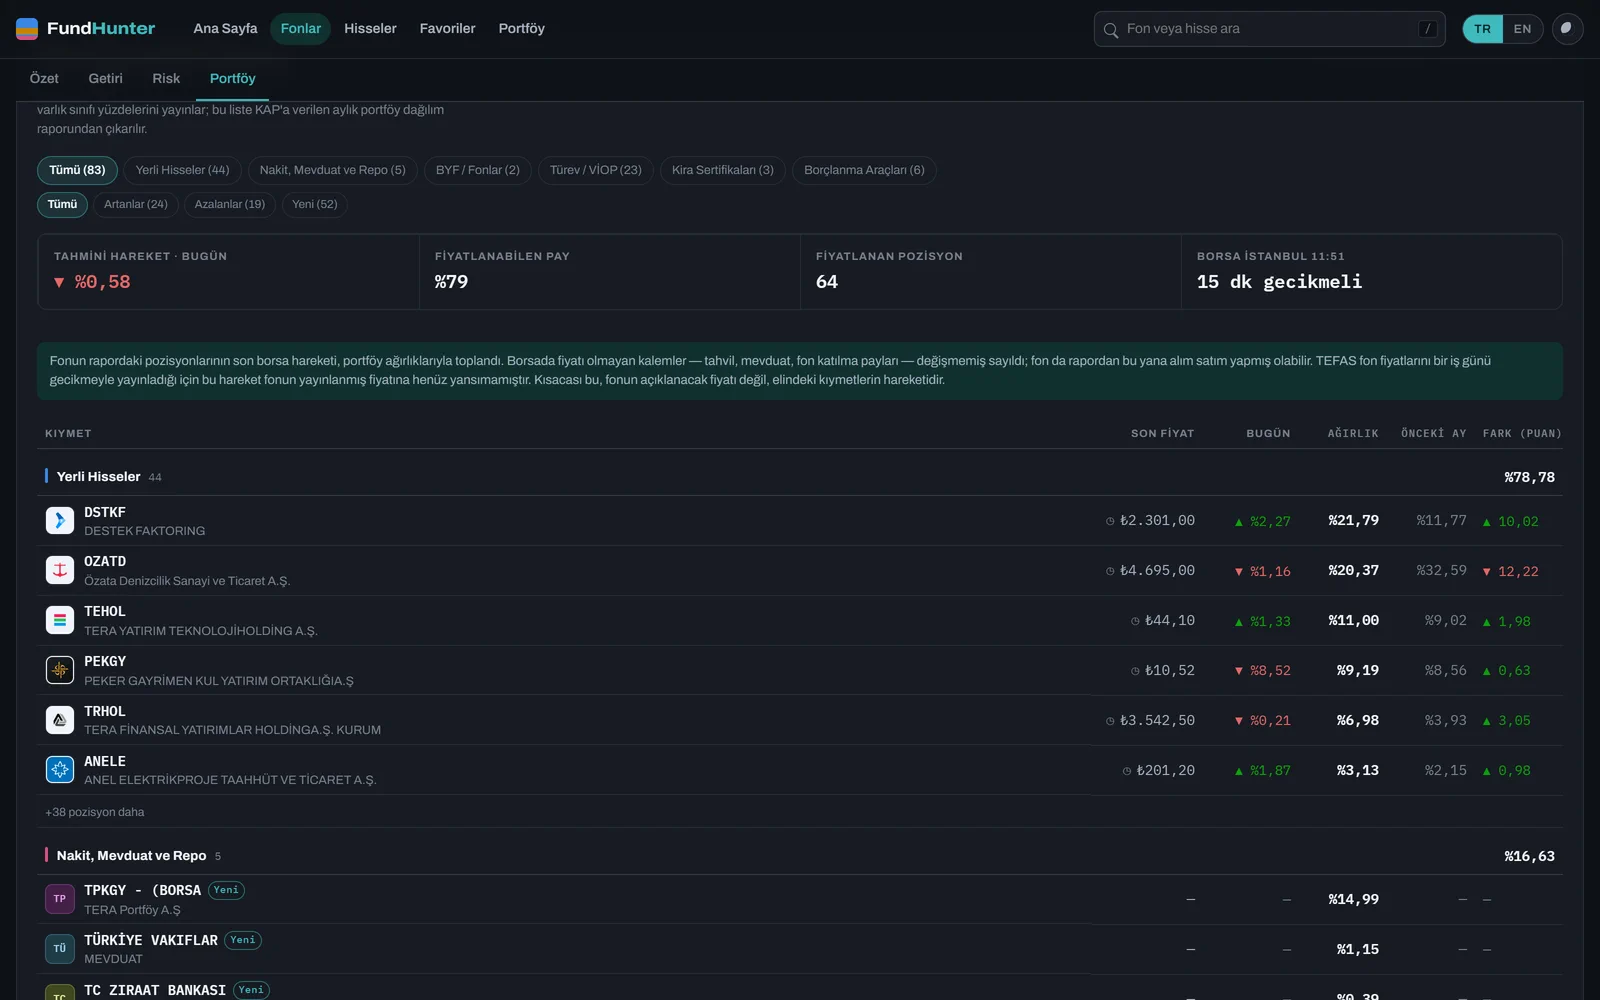The height and width of the screenshot is (1000, 1600).
Task: Switch language to EN
Action: click(x=1522, y=29)
